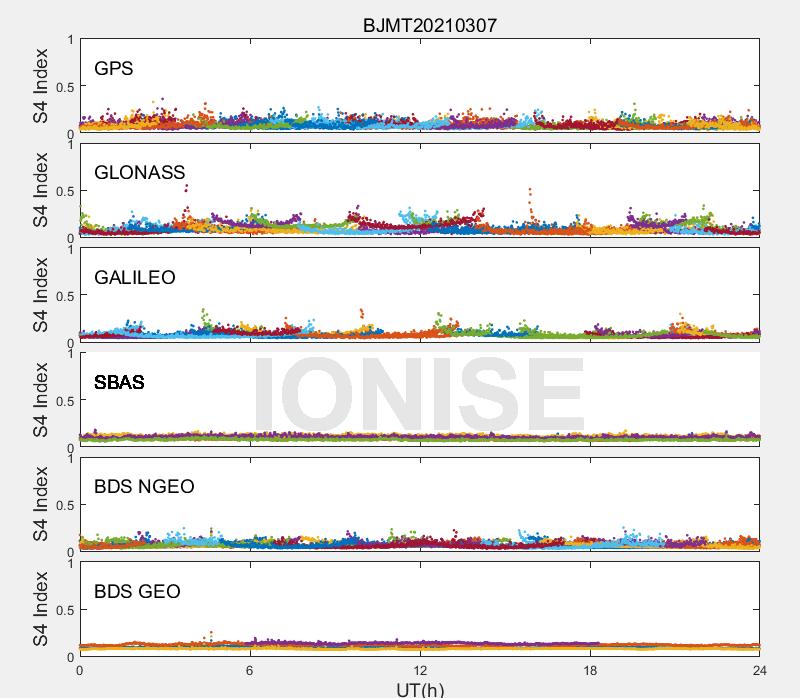Screen dimensions: 800x698
Task: Click the y-tick 1 atop the GPS plot
Action: pos(70,39)
